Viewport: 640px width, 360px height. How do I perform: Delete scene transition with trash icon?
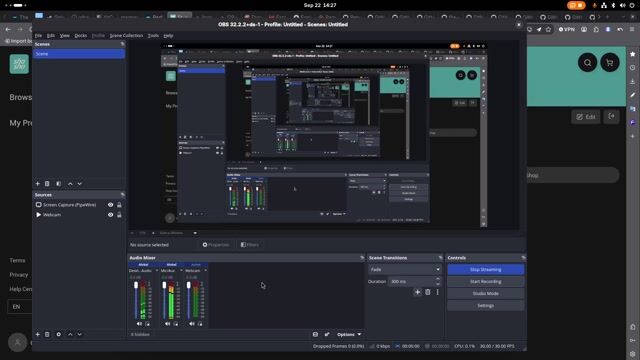(428, 292)
